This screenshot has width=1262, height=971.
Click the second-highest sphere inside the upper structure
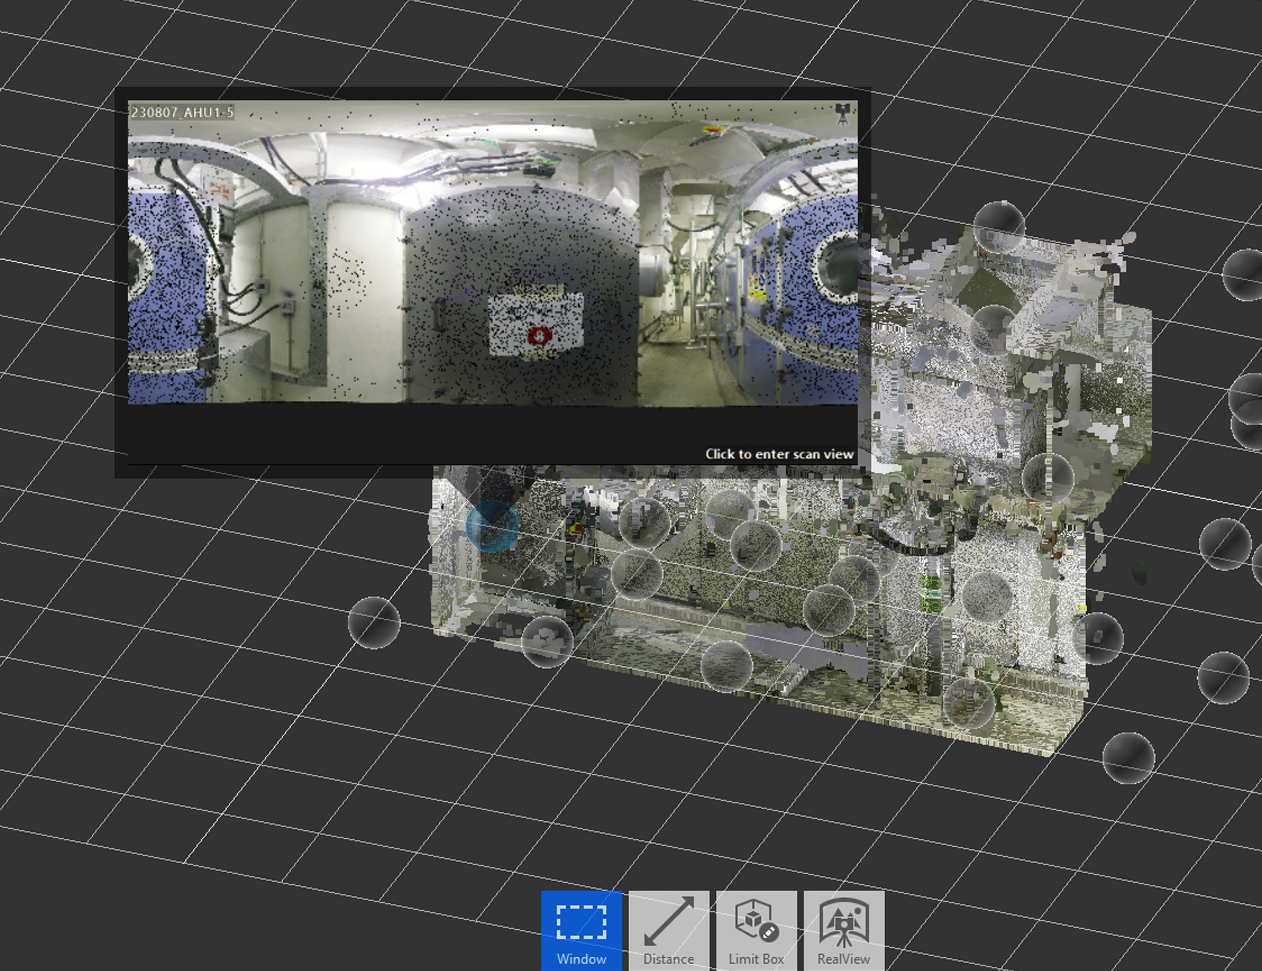993,330
